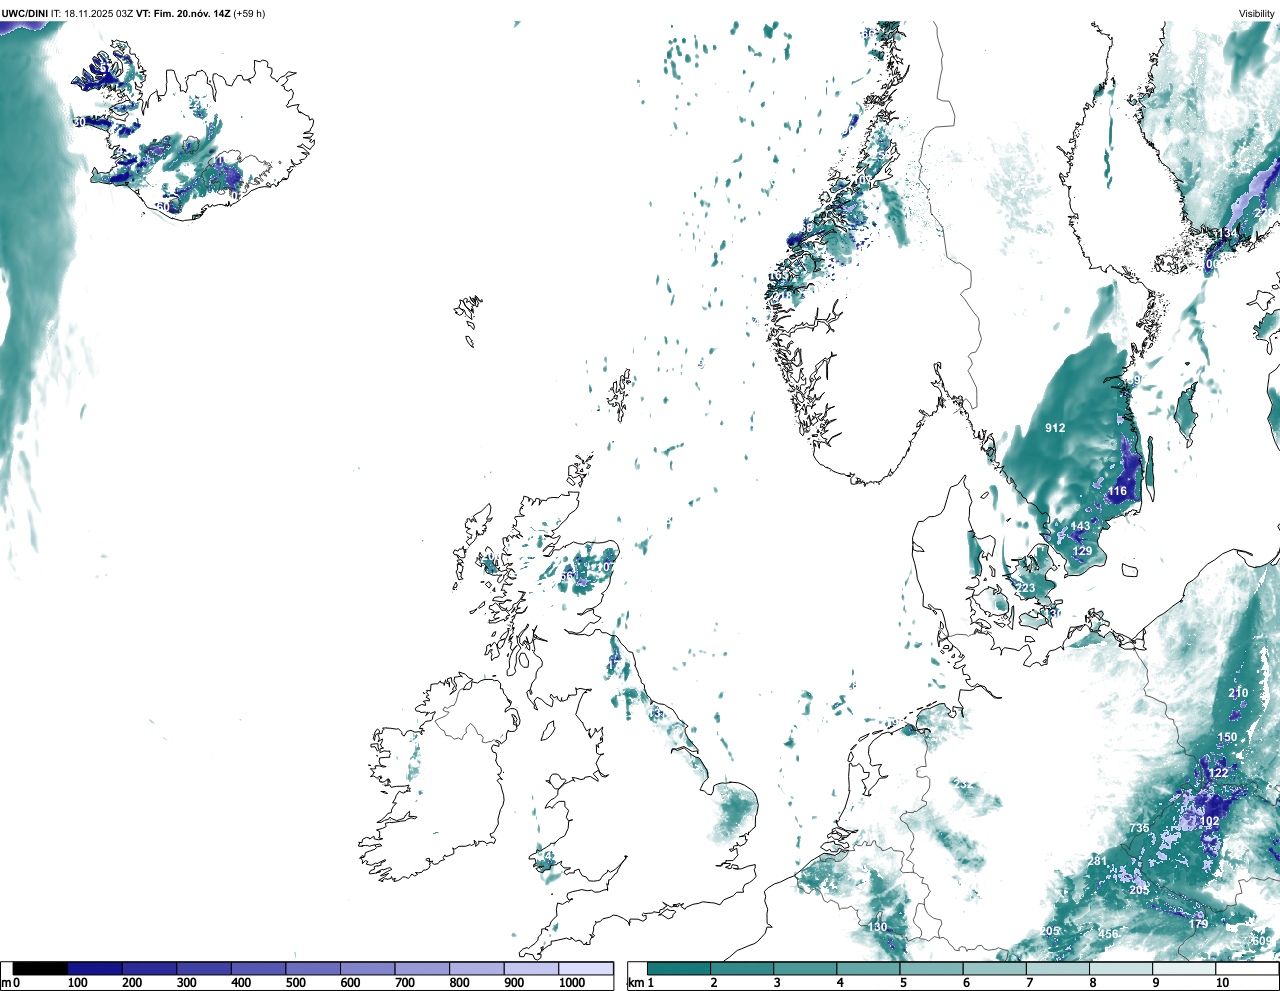The height and width of the screenshot is (991, 1280).
Task: Click the 5 label on the km legend
Action: [903, 983]
